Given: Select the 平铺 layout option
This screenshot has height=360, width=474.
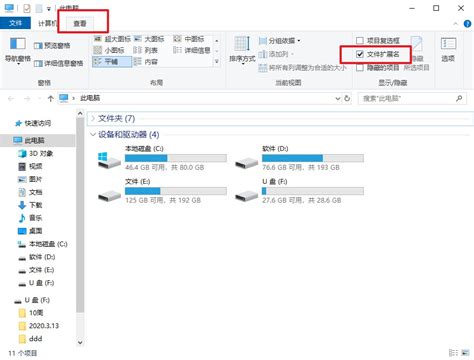Looking at the screenshot, I should point(112,62).
